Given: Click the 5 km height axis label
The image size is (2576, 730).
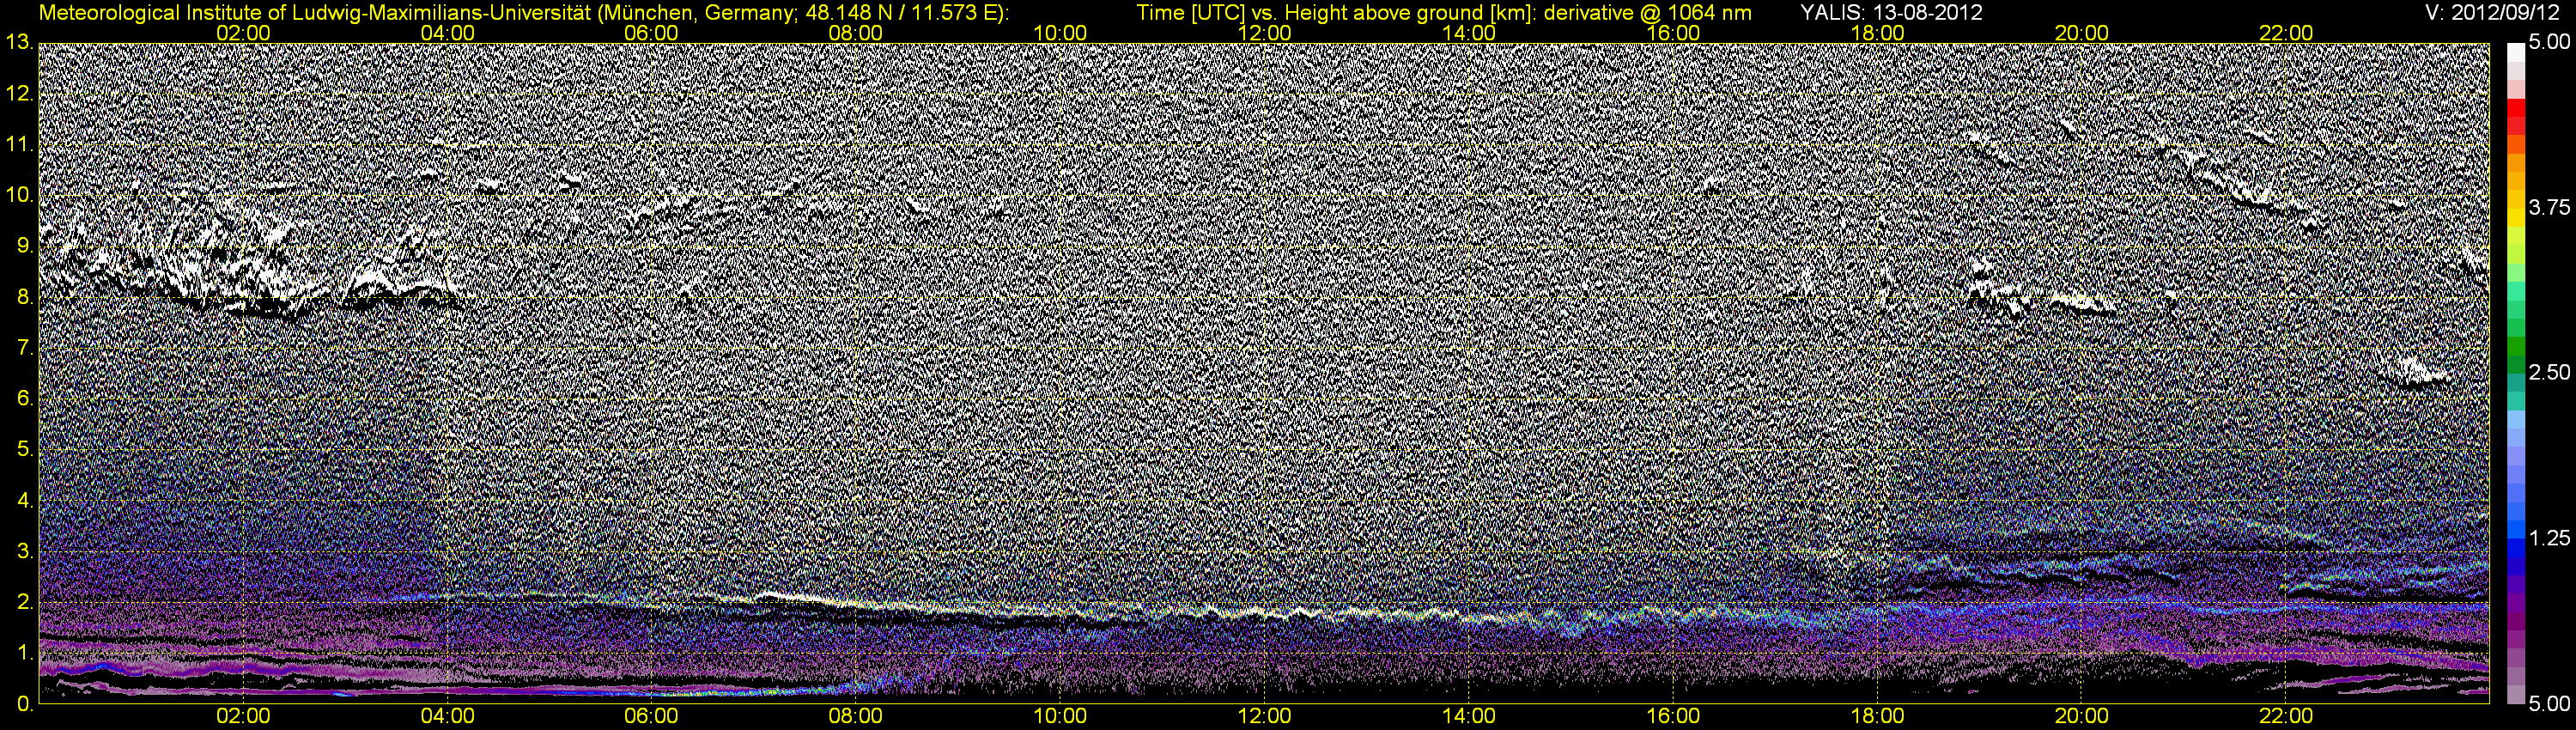Looking at the screenshot, I should point(24,450).
